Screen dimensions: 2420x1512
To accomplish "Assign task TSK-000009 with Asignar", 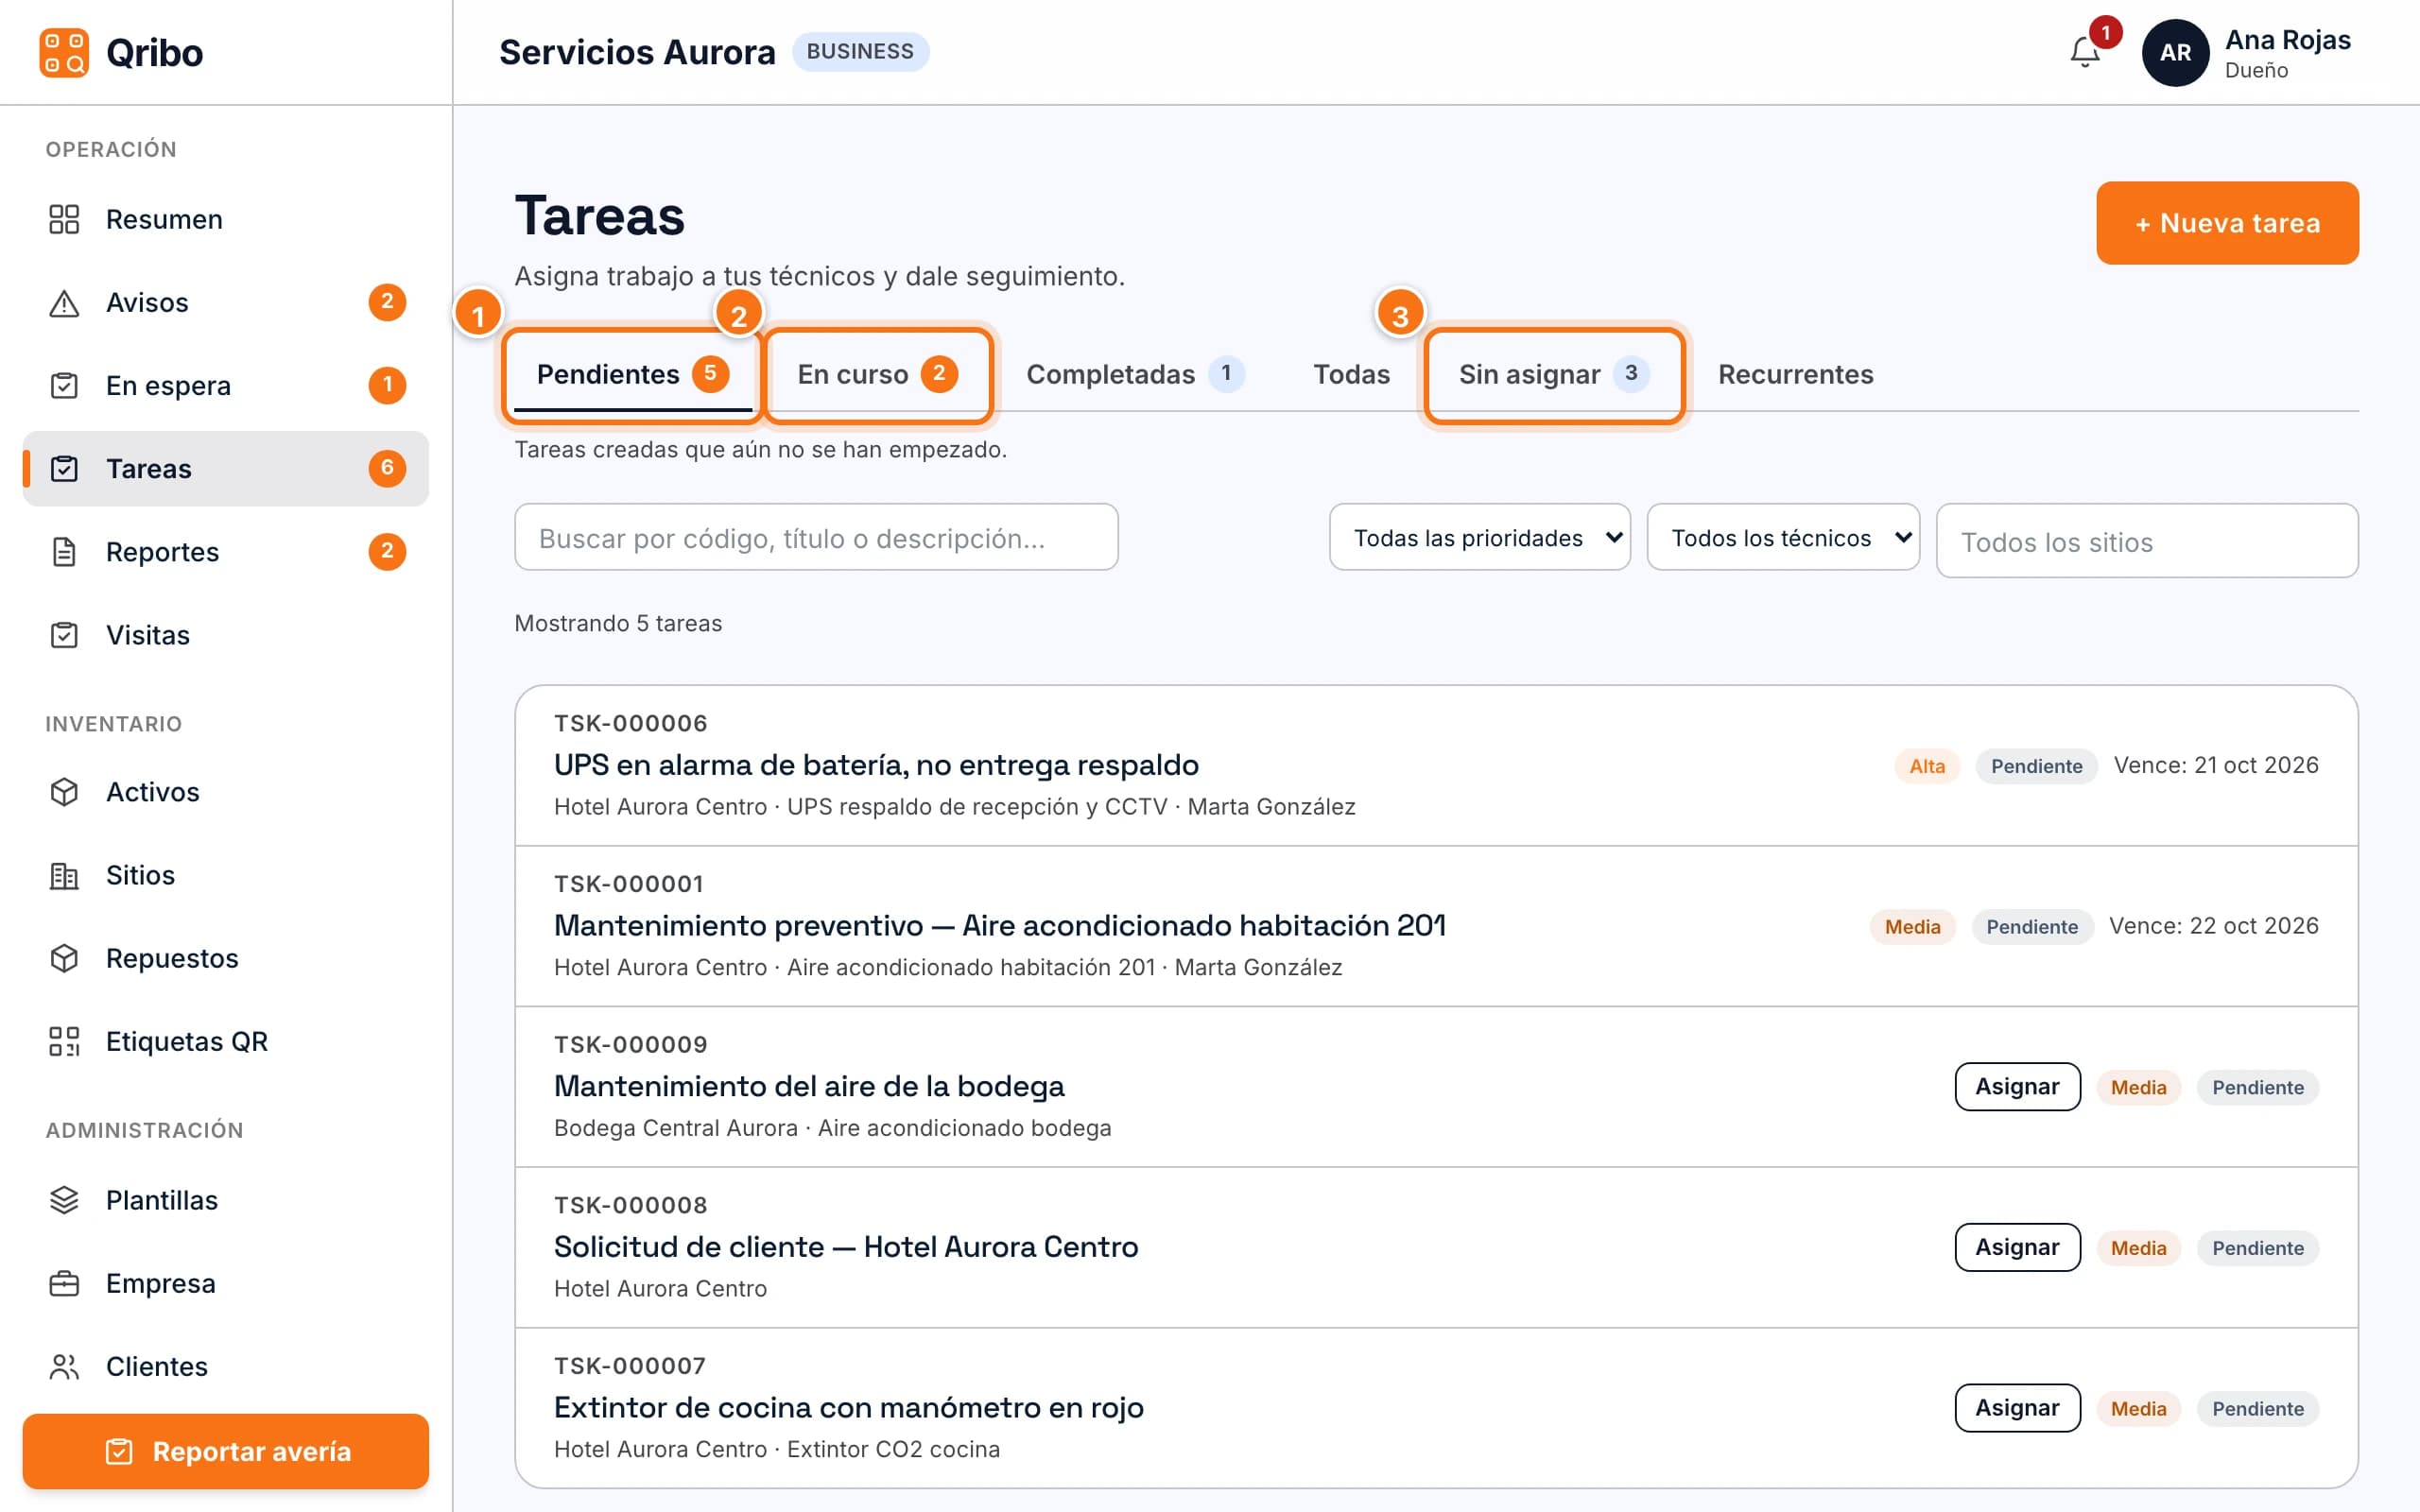I will [x=2017, y=1086].
